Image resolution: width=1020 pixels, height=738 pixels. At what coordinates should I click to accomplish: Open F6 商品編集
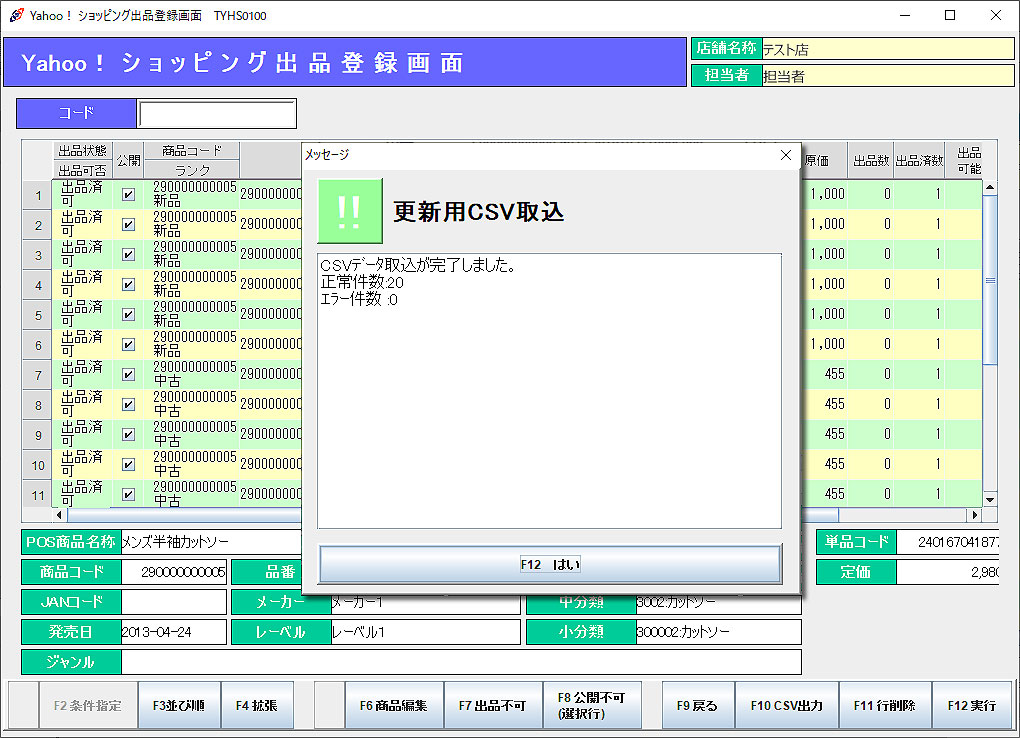tap(393, 706)
